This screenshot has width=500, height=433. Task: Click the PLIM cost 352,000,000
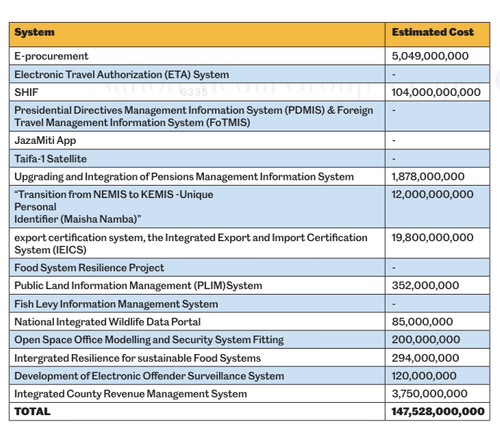[x=425, y=285]
